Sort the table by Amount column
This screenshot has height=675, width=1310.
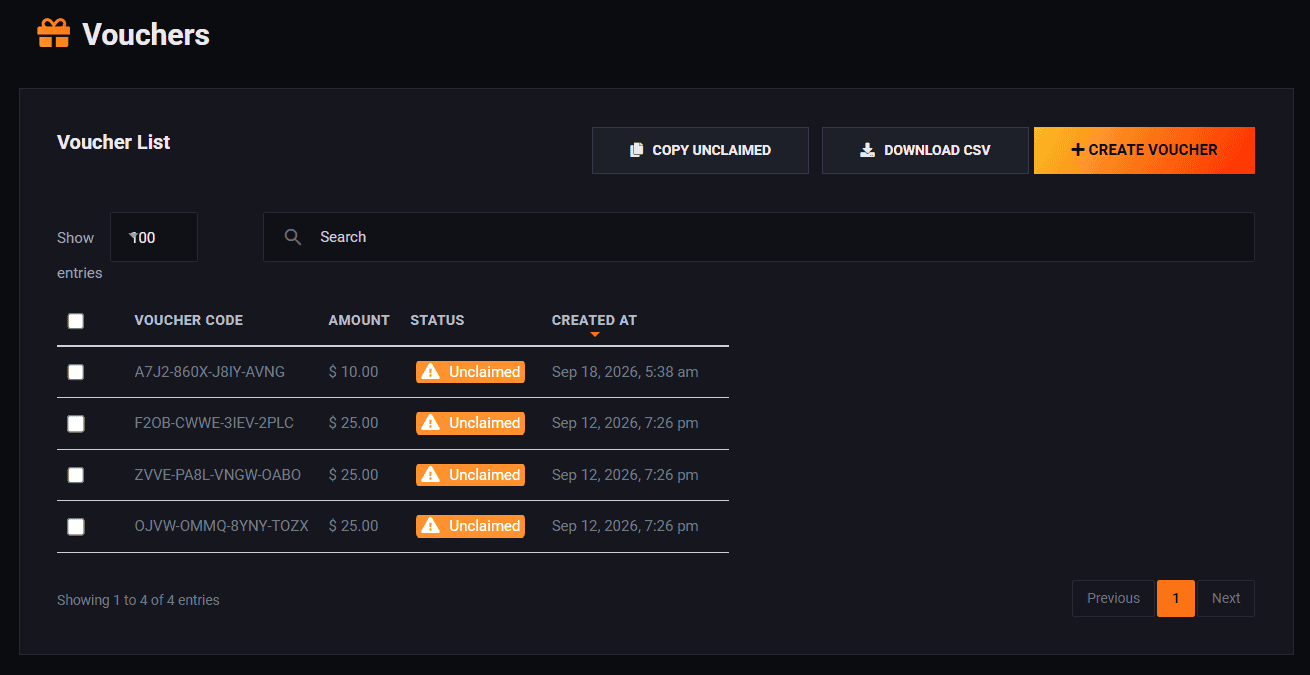tap(359, 320)
